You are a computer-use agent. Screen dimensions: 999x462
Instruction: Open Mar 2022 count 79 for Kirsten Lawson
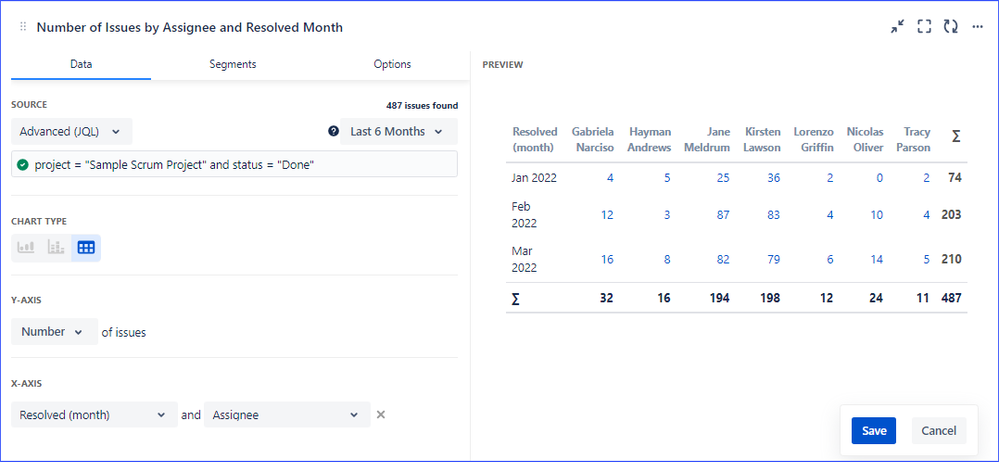pyautogui.click(x=773, y=259)
